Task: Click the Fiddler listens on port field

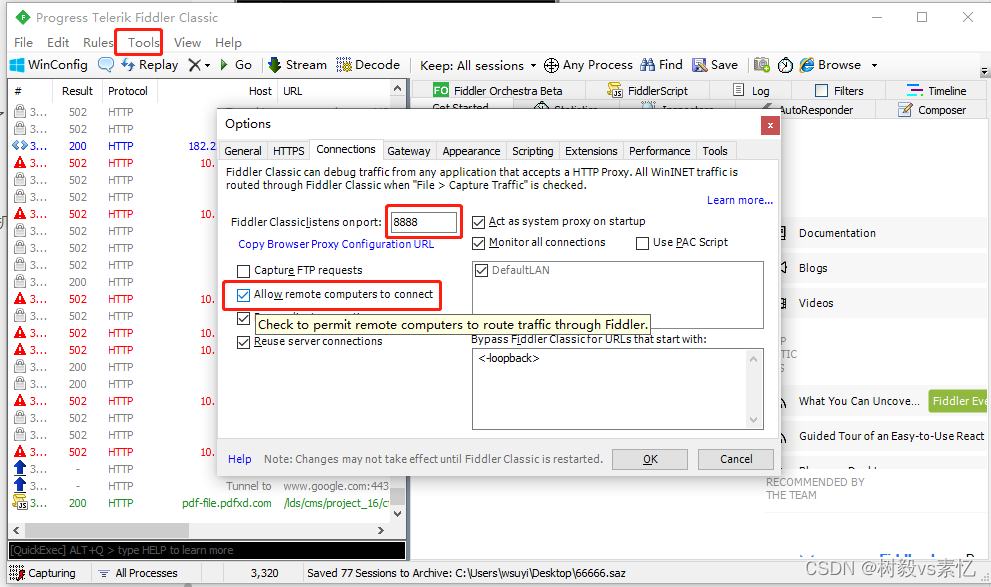Action: (x=424, y=222)
